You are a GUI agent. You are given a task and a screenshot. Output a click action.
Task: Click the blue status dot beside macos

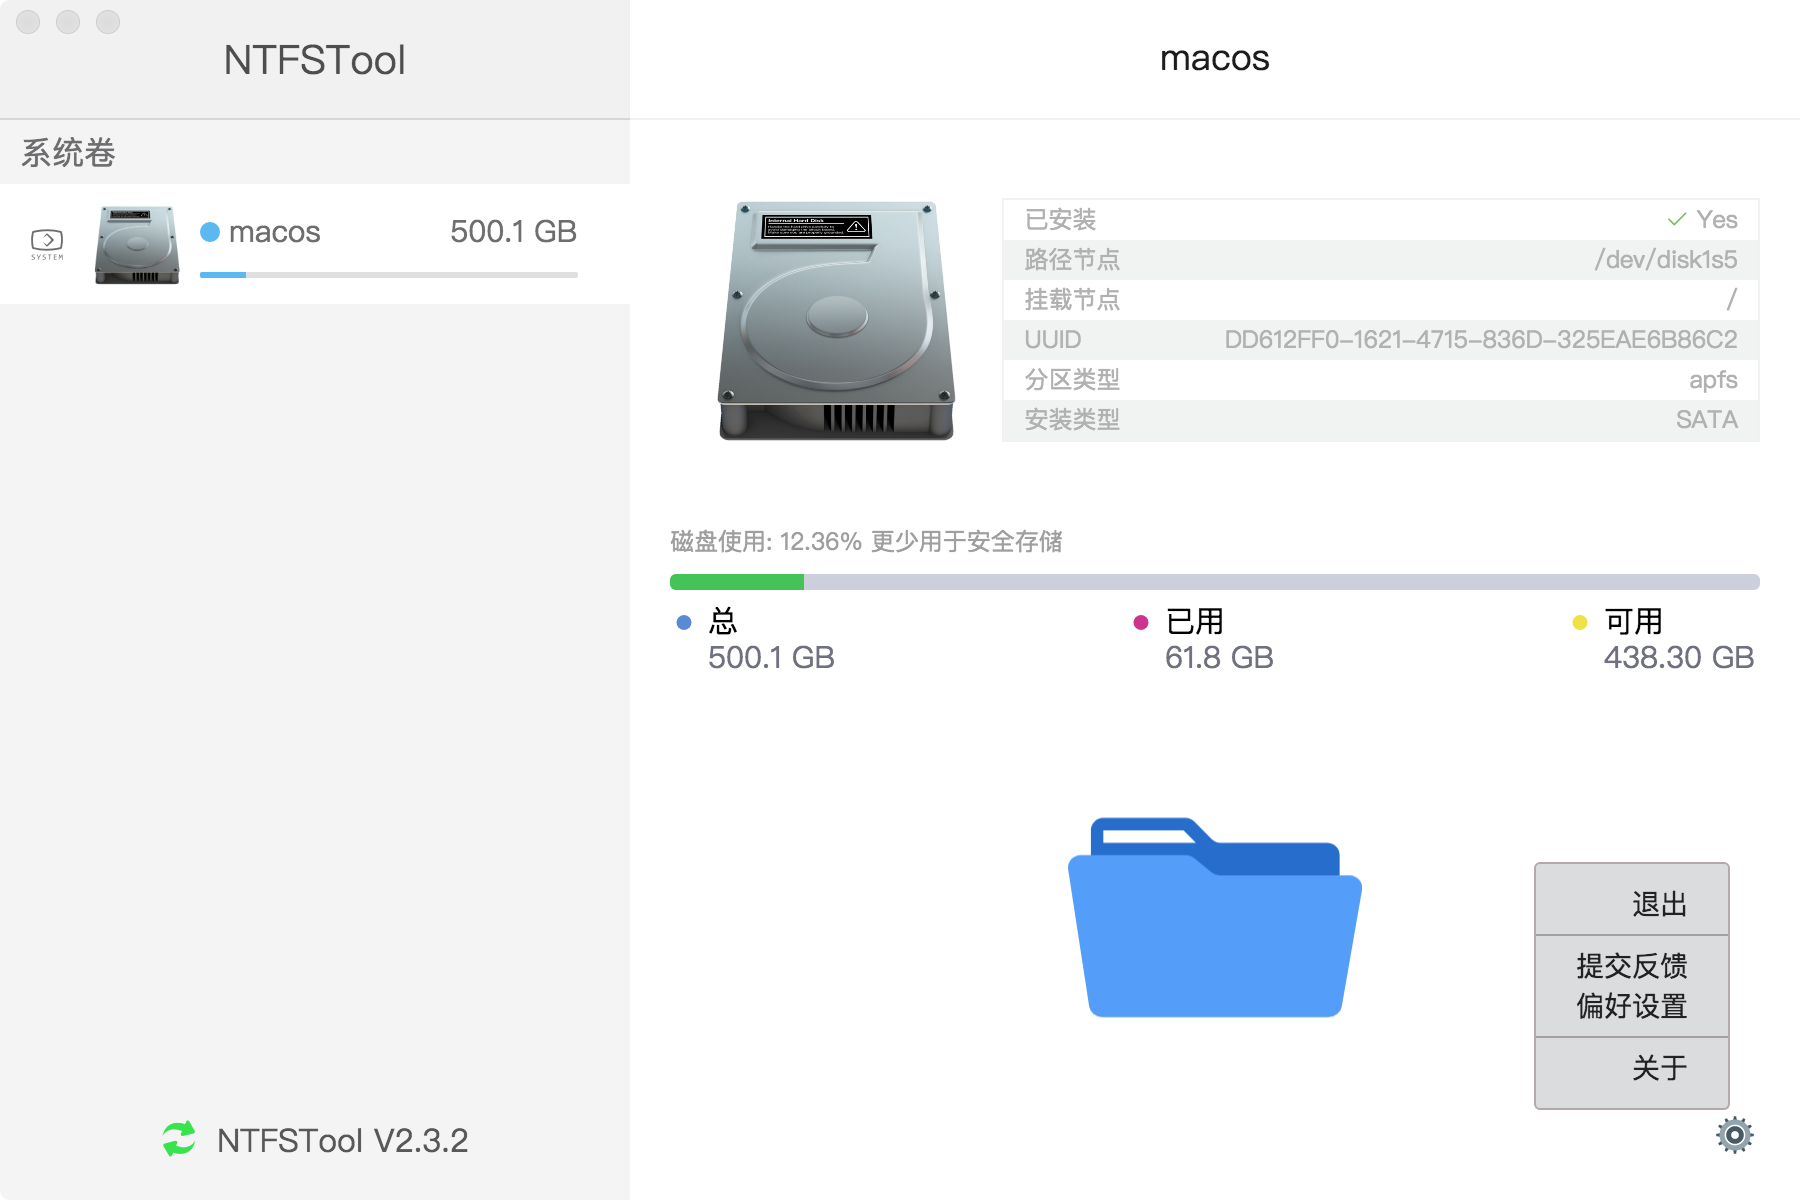tap(210, 232)
